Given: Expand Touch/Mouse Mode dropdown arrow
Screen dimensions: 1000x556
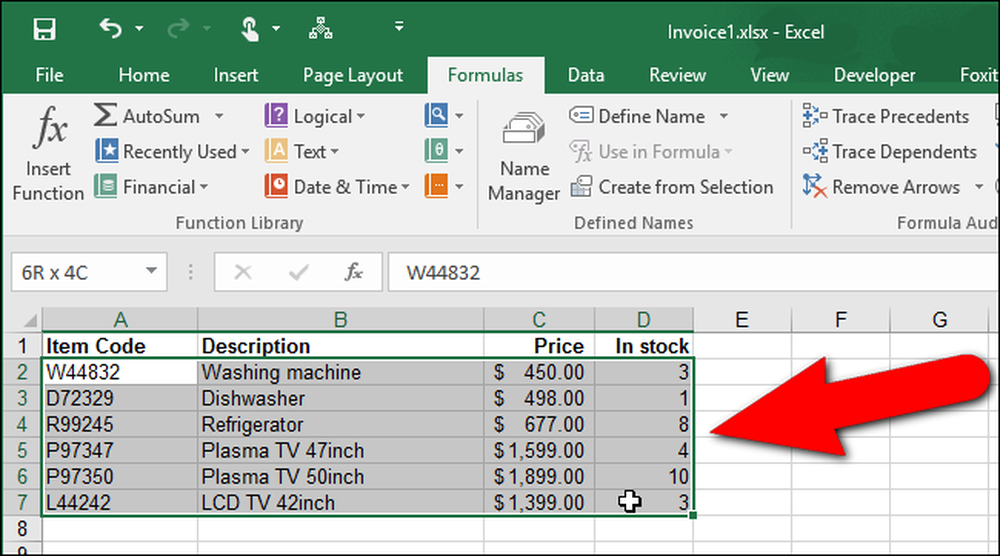Looking at the screenshot, I should [x=276, y=29].
